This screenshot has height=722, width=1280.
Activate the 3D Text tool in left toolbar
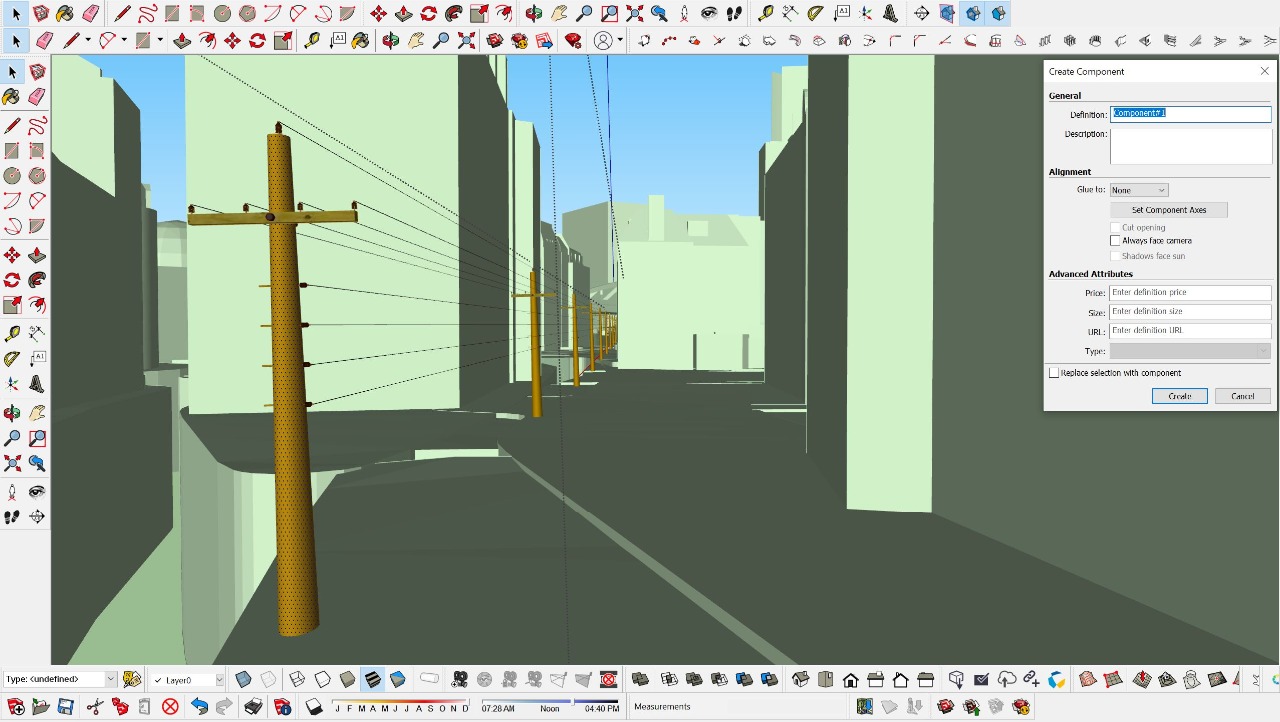click(37, 384)
